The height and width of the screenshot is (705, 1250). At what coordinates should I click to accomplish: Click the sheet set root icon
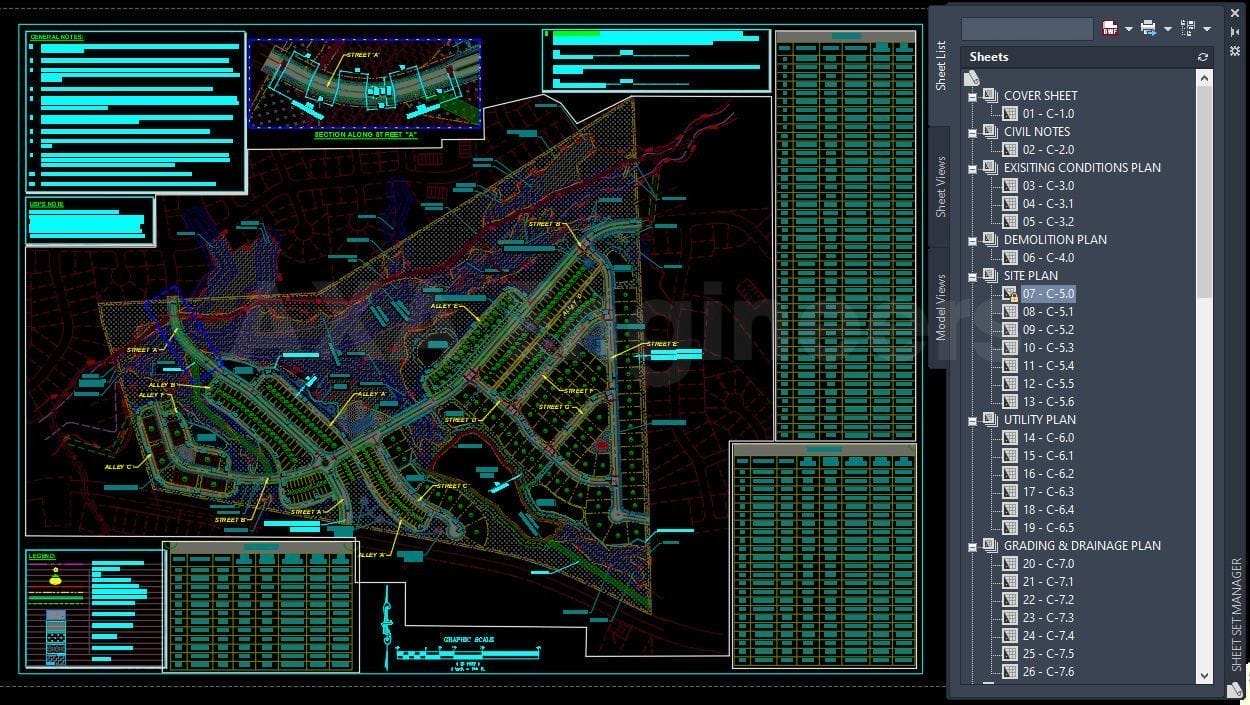click(x=971, y=78)
